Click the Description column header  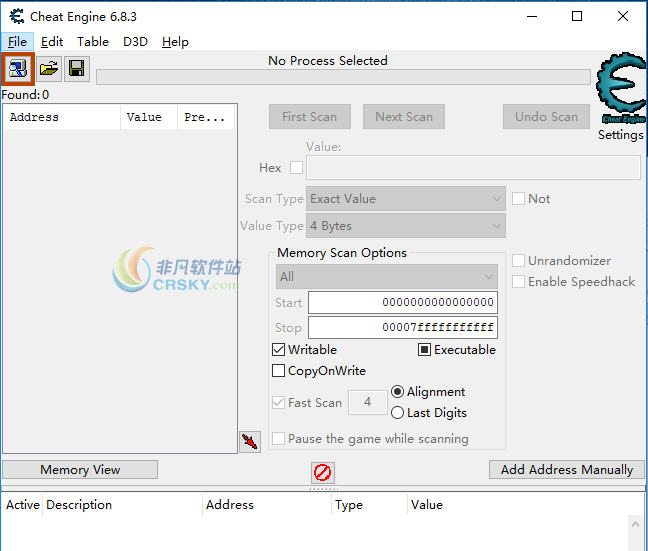[122, 505]
